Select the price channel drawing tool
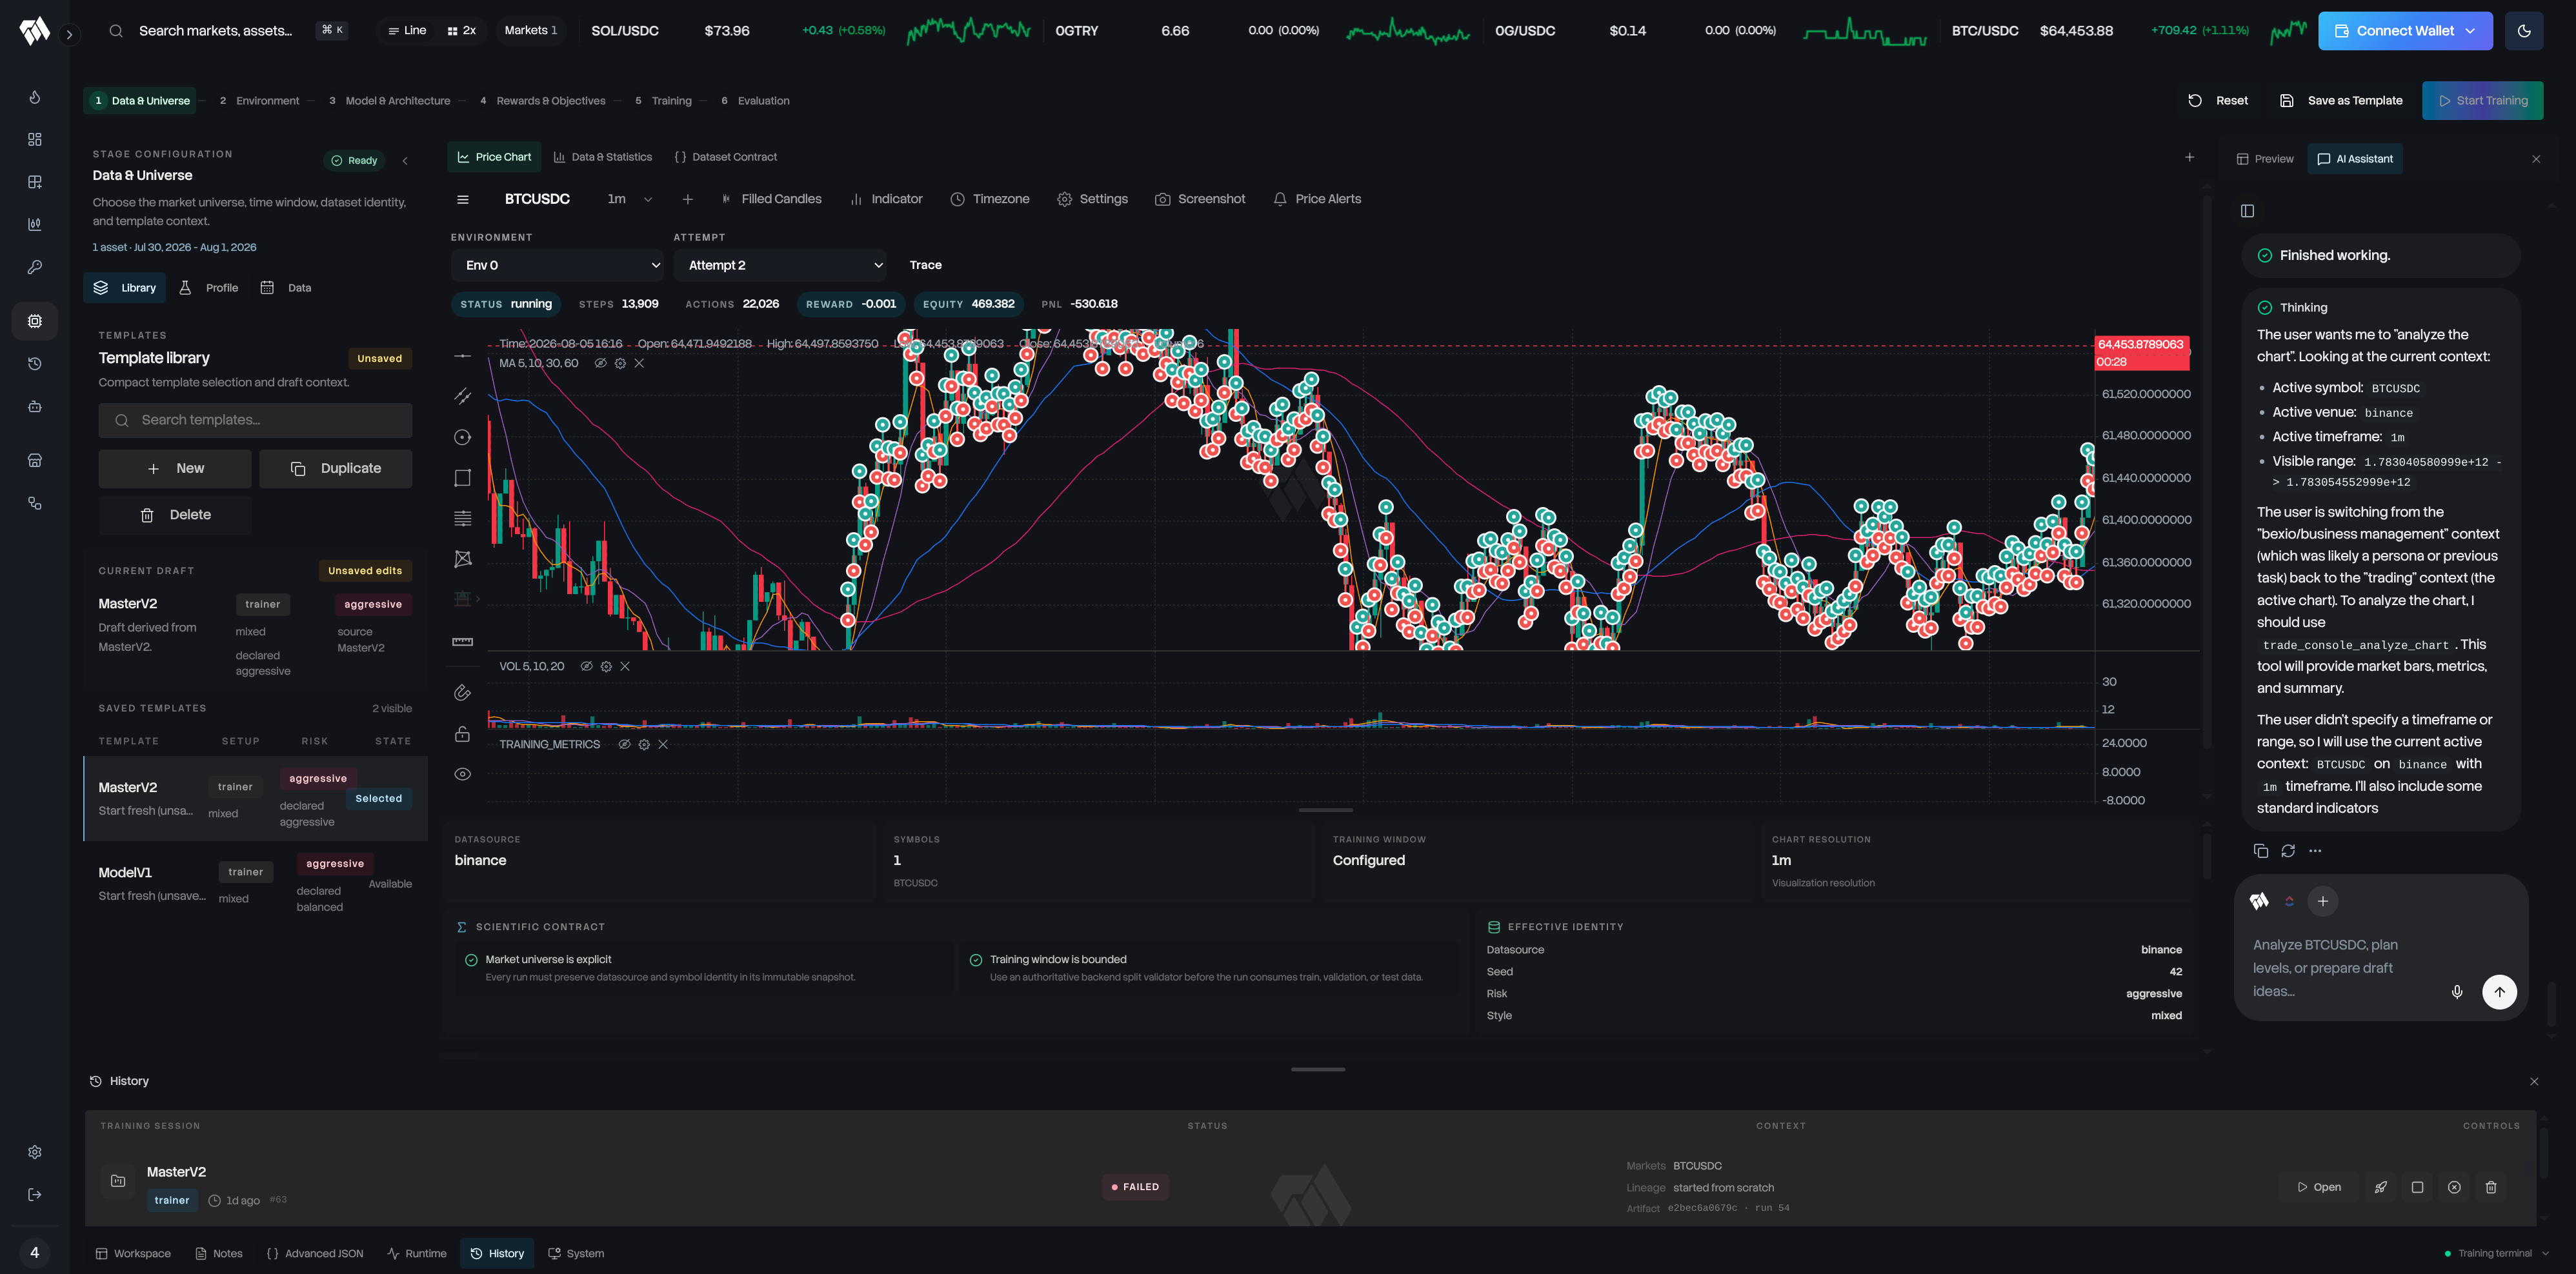The height and width of the screenshot is (1274, 2576). 462,396
